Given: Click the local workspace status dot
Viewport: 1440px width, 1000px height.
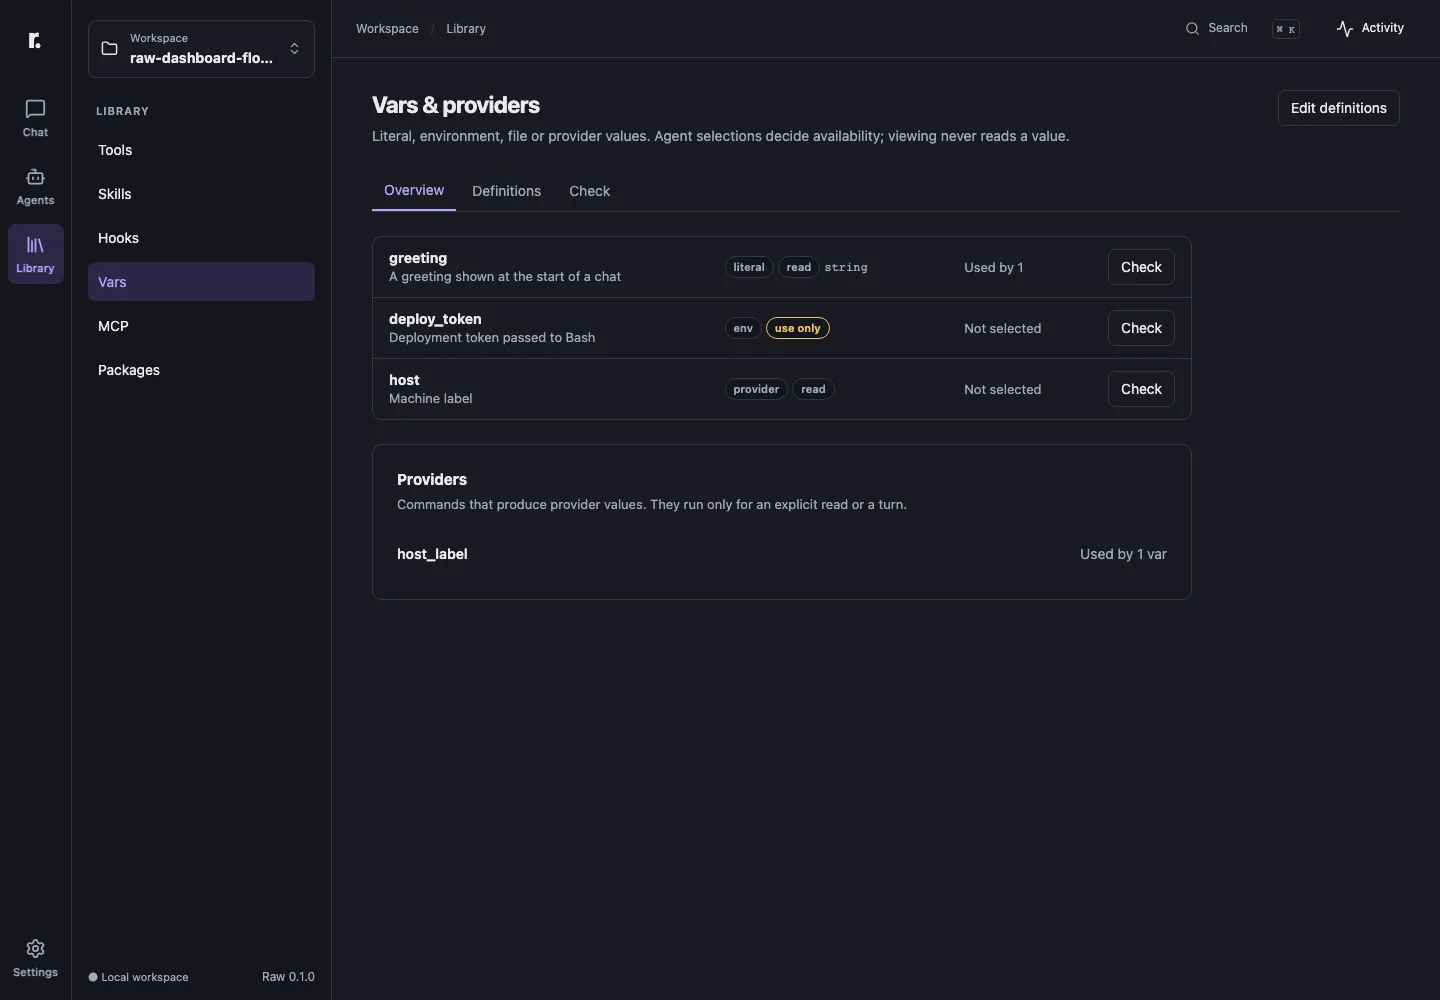Looking at the screenshot, I should 93,978.
